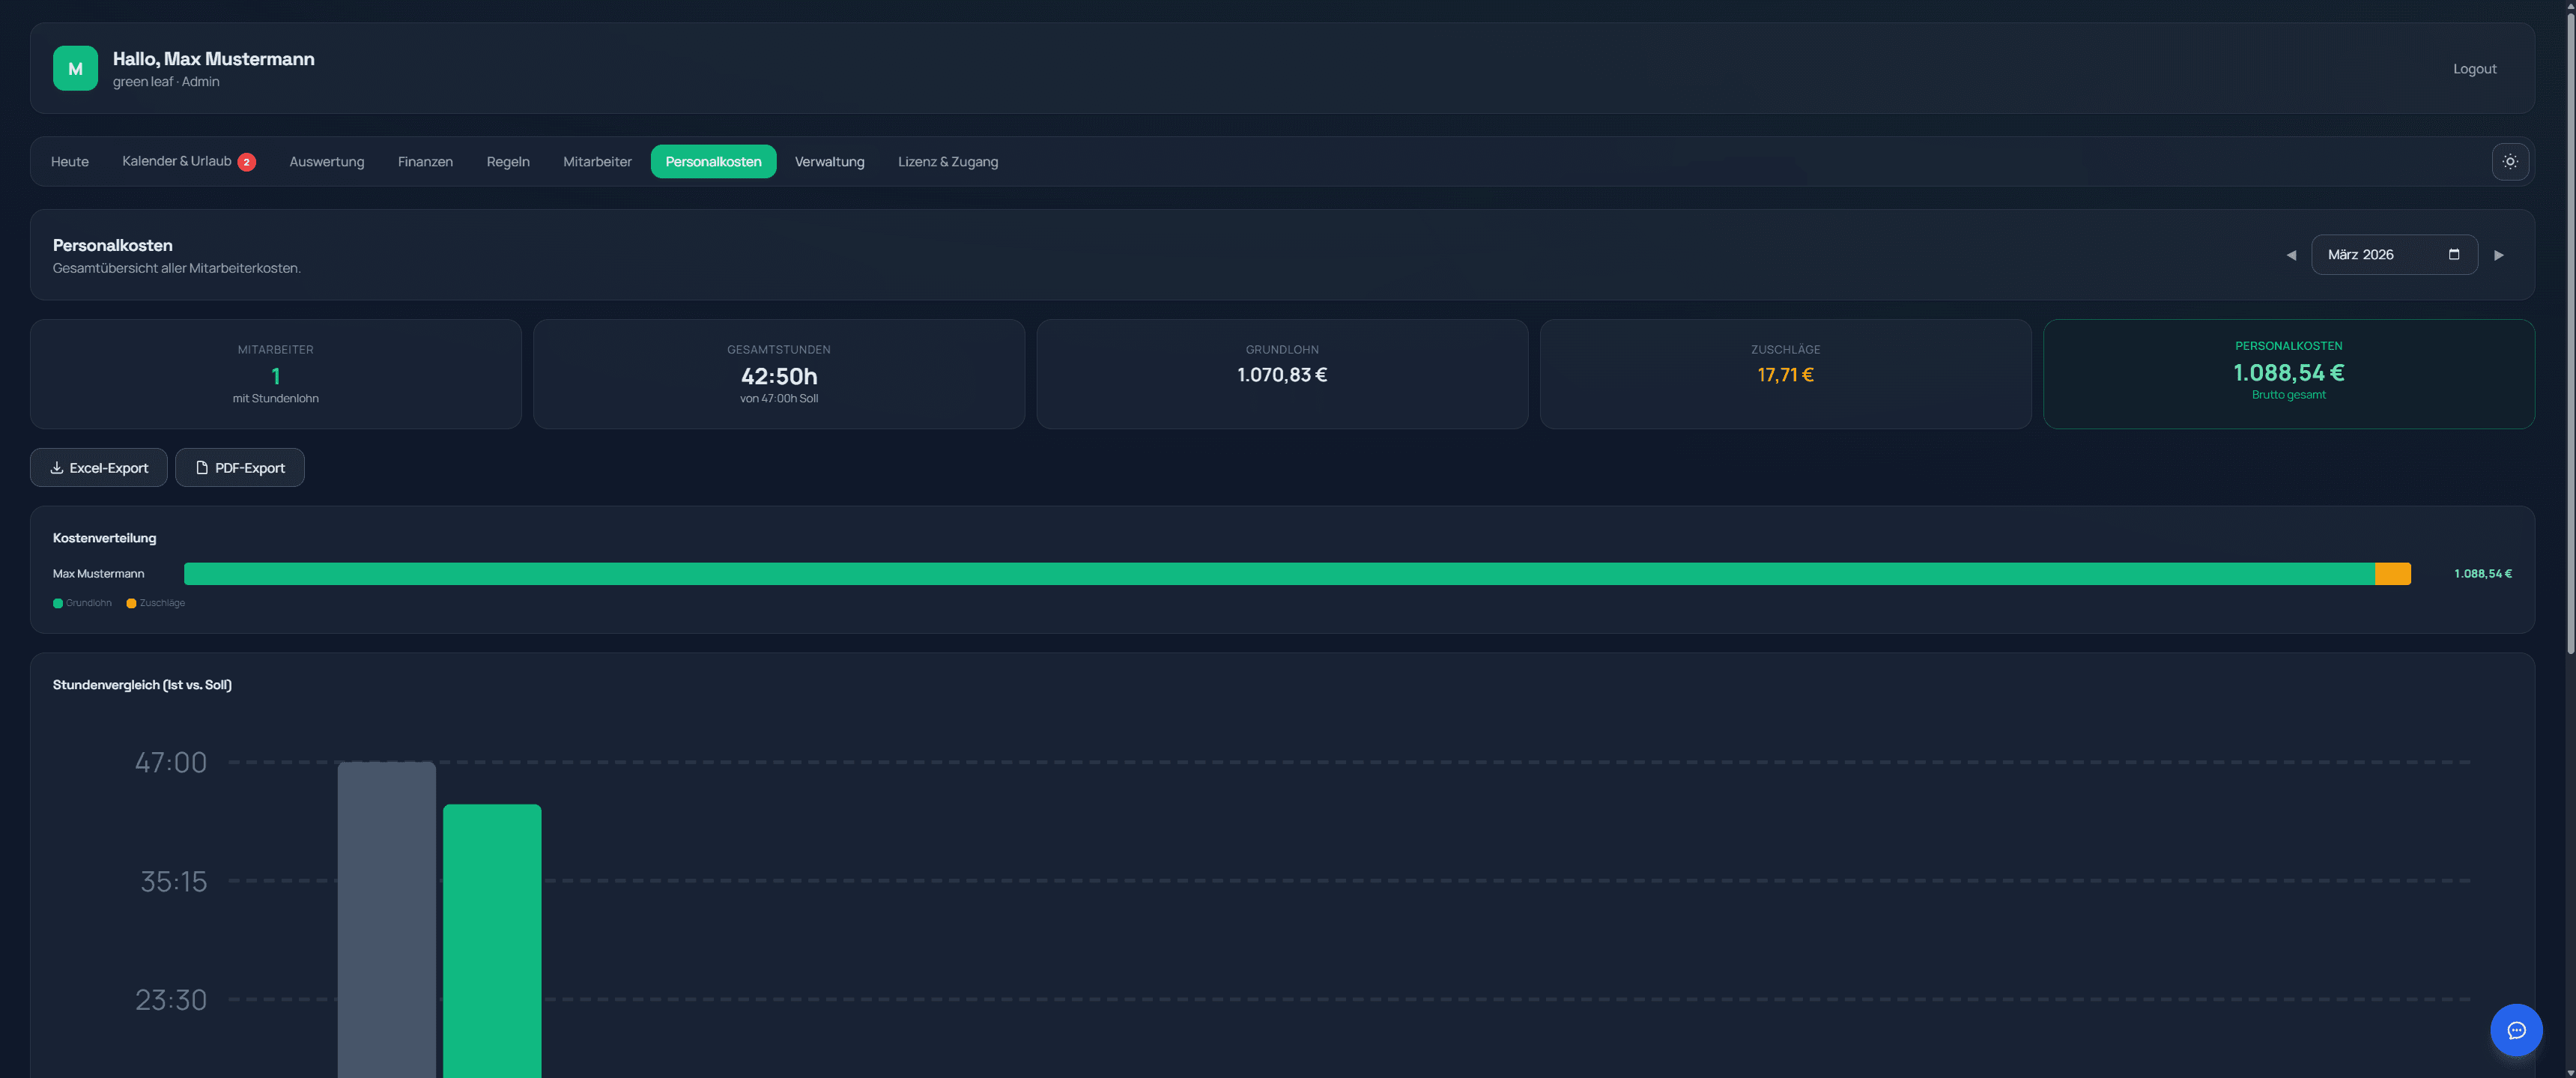Click the Excel-Export button
This screenshot has height=1078, width=2576.
(99, 467)
